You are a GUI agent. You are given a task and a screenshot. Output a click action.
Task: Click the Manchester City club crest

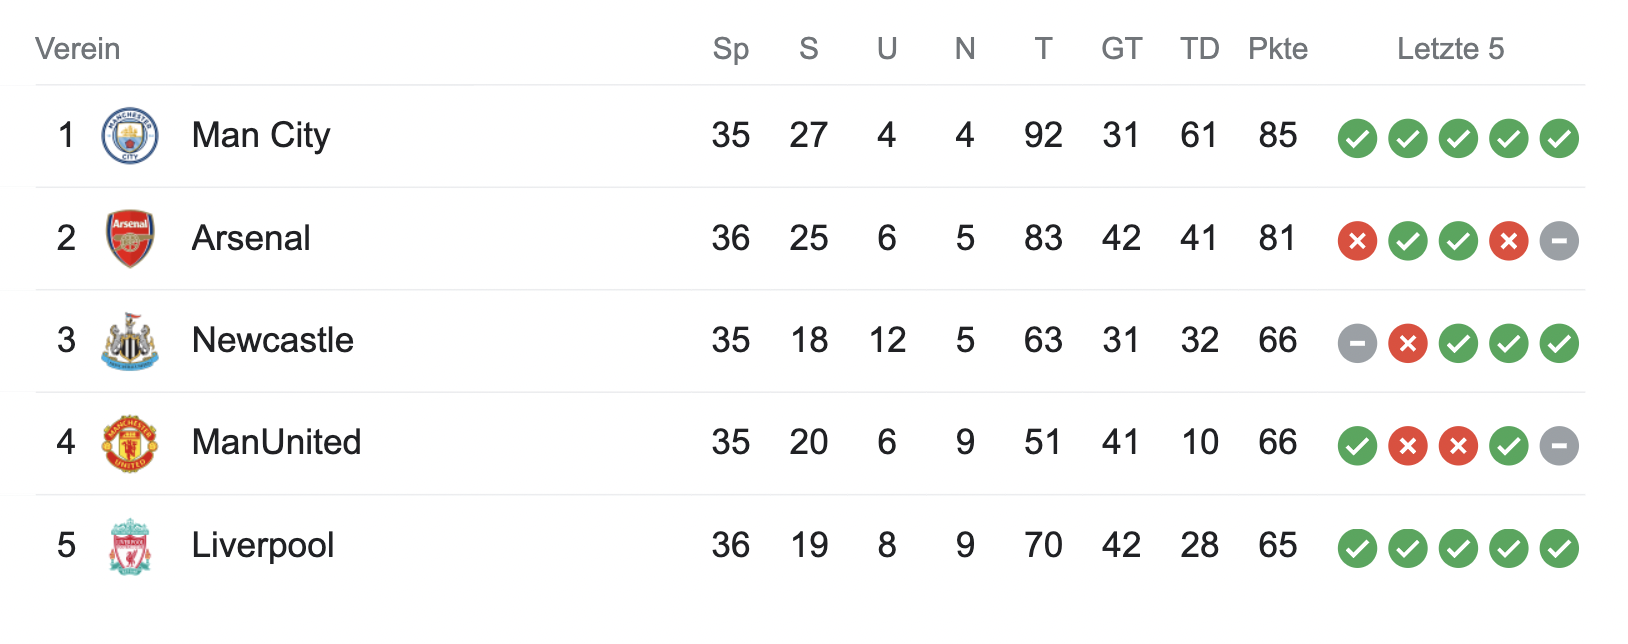[130, 136]
